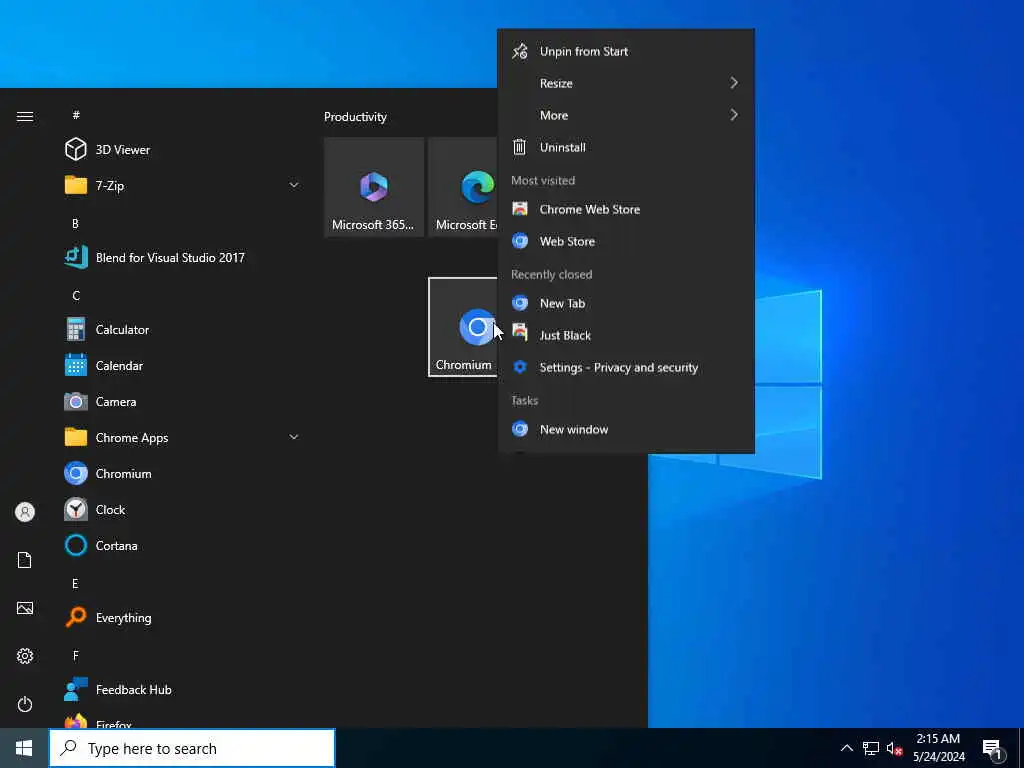This screenshot has height=768, width=1024.
Task: Select Unpin from Start
Action: pos(626,51)
